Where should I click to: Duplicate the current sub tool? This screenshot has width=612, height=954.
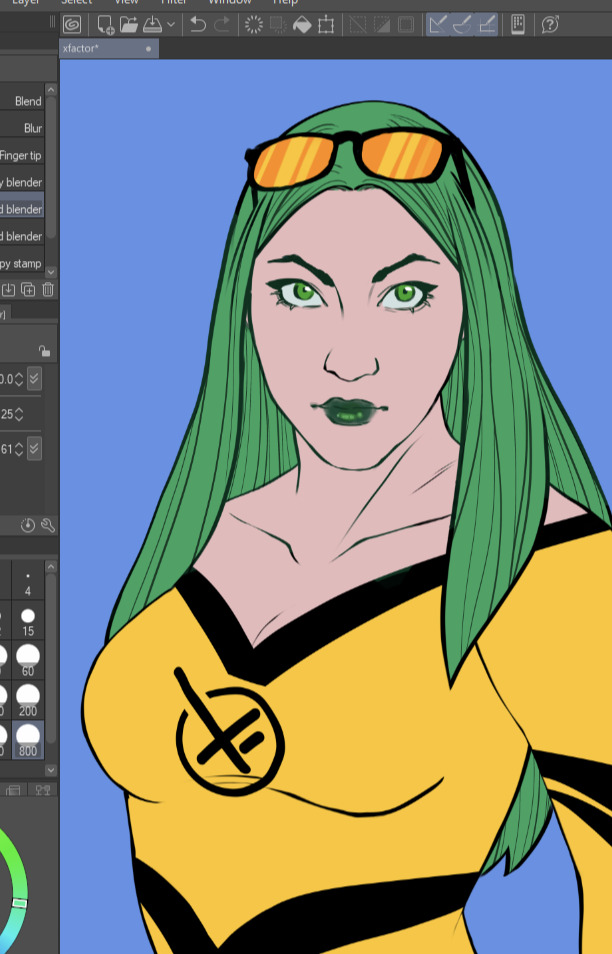(x=28, y=290)
